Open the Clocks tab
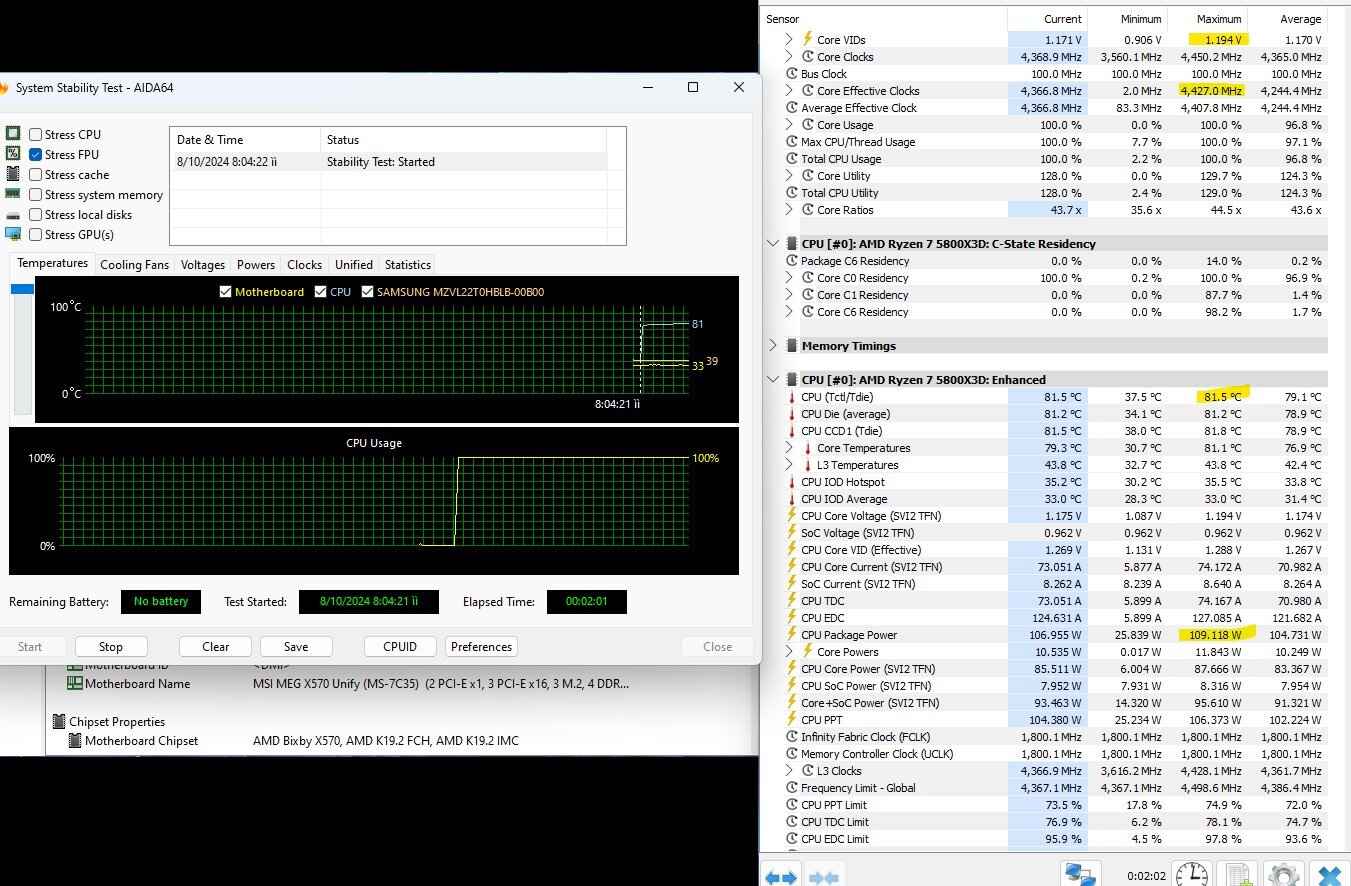Screen dimensions: 1351x886 (x=304, y=265)
